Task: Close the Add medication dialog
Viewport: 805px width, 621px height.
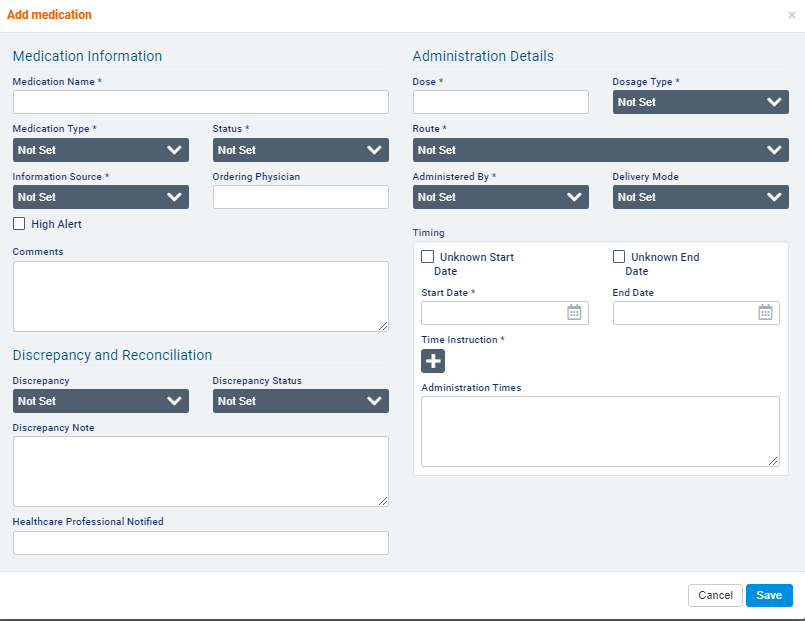Action: pos(792,15)
